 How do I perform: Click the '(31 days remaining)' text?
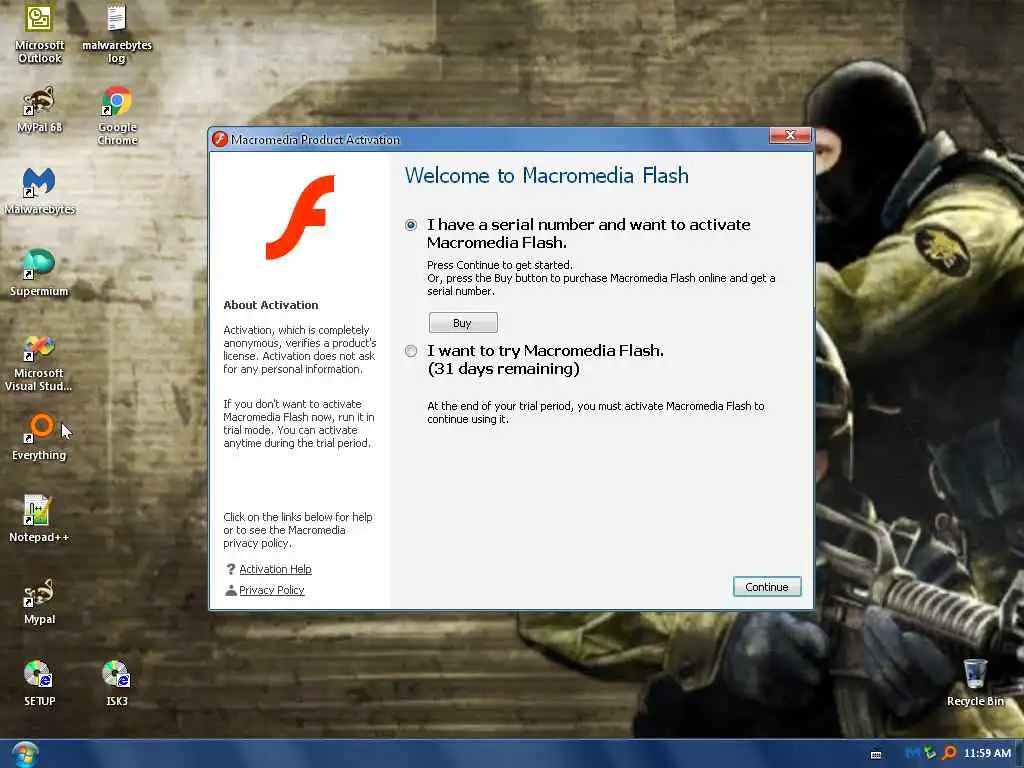pos(504,369)
